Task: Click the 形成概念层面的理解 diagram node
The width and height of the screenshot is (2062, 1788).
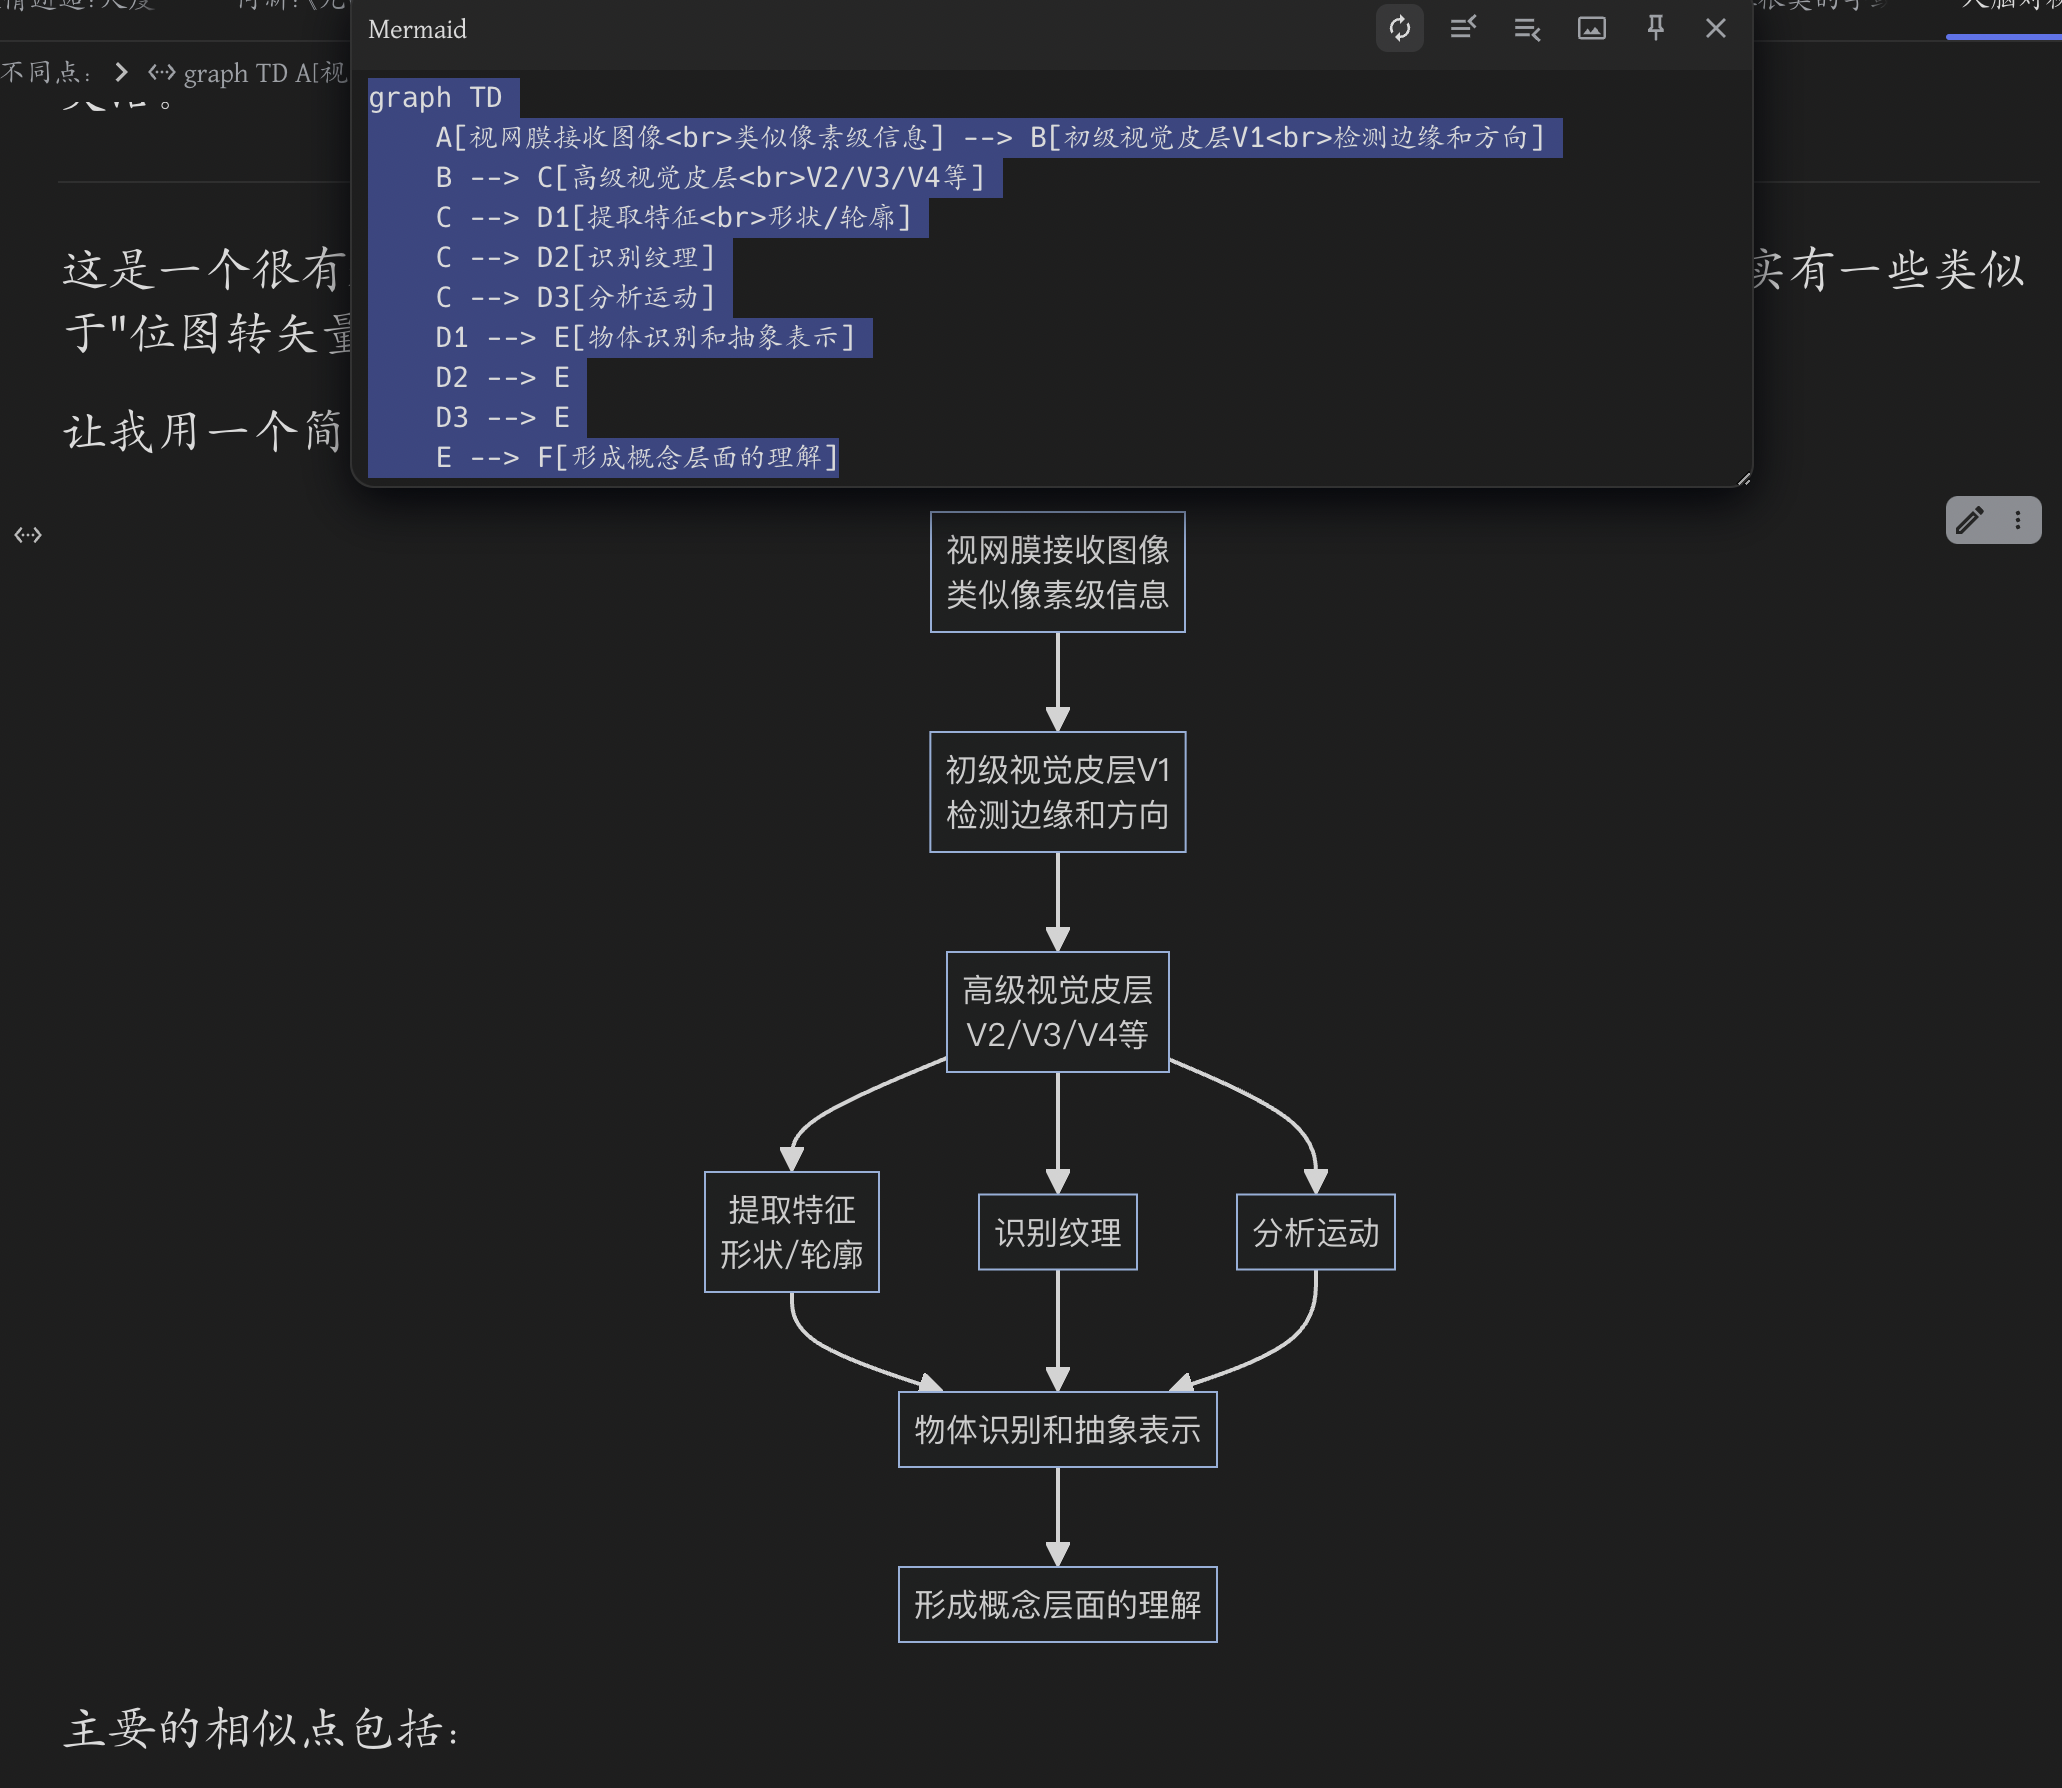Action: click(x=1057, y=1604)
